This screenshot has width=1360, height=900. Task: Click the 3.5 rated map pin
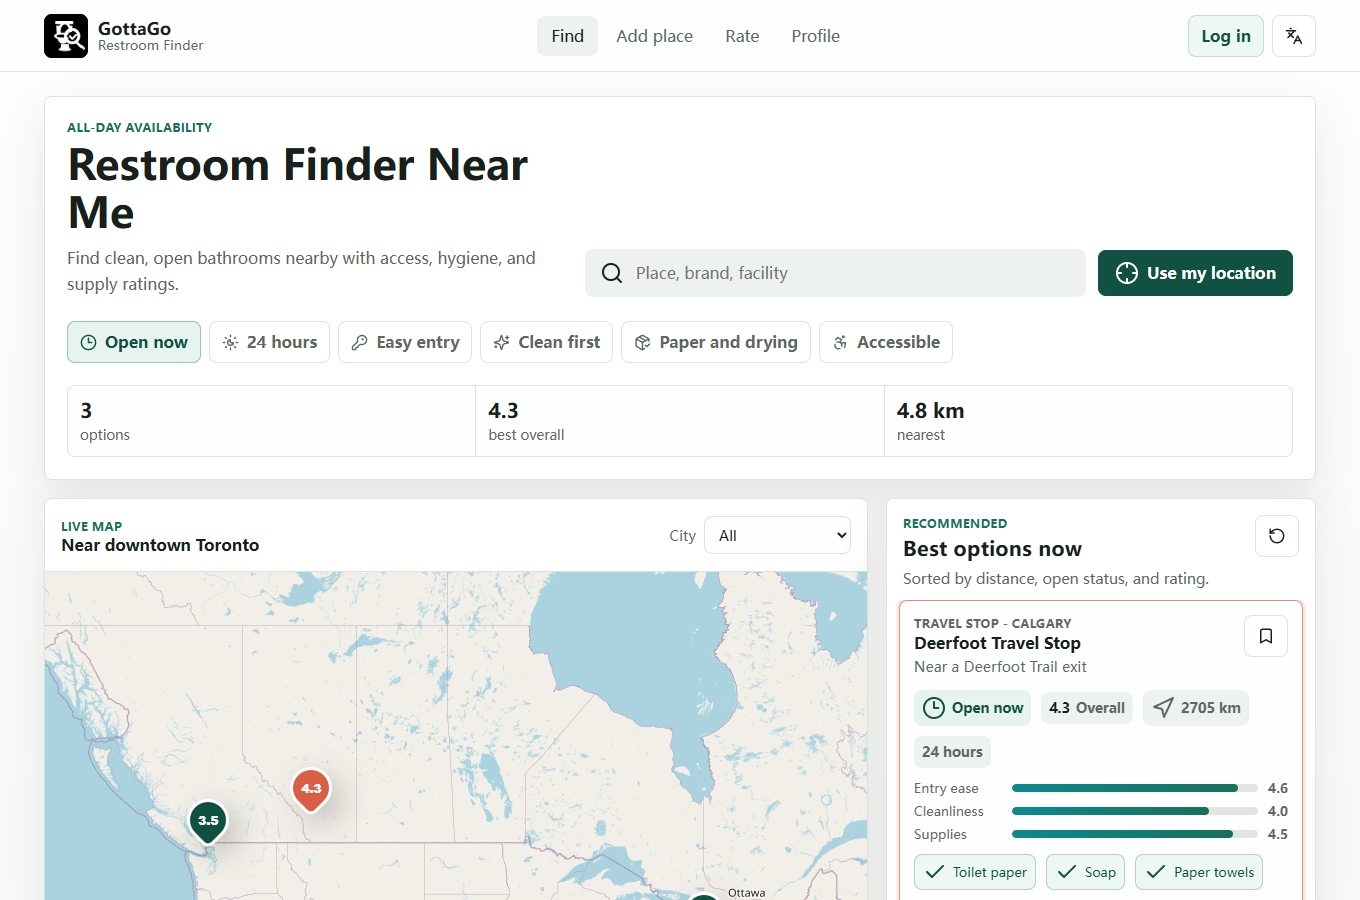208,822
